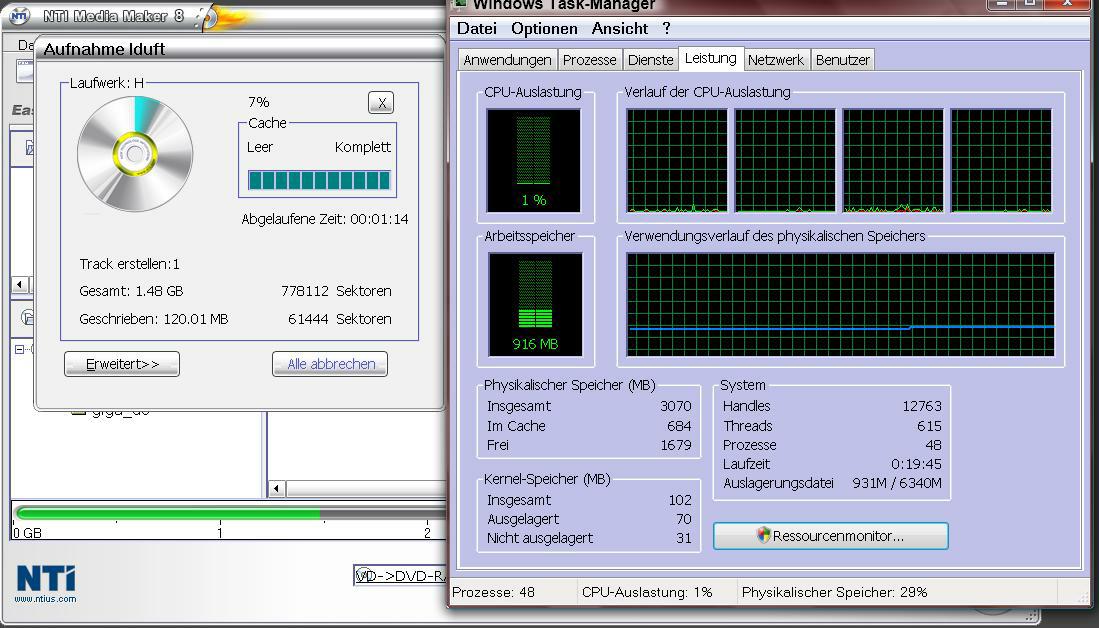Click the Prozesse value 48 in the System group
The image size is (1099, 628).
coord(934,445)
